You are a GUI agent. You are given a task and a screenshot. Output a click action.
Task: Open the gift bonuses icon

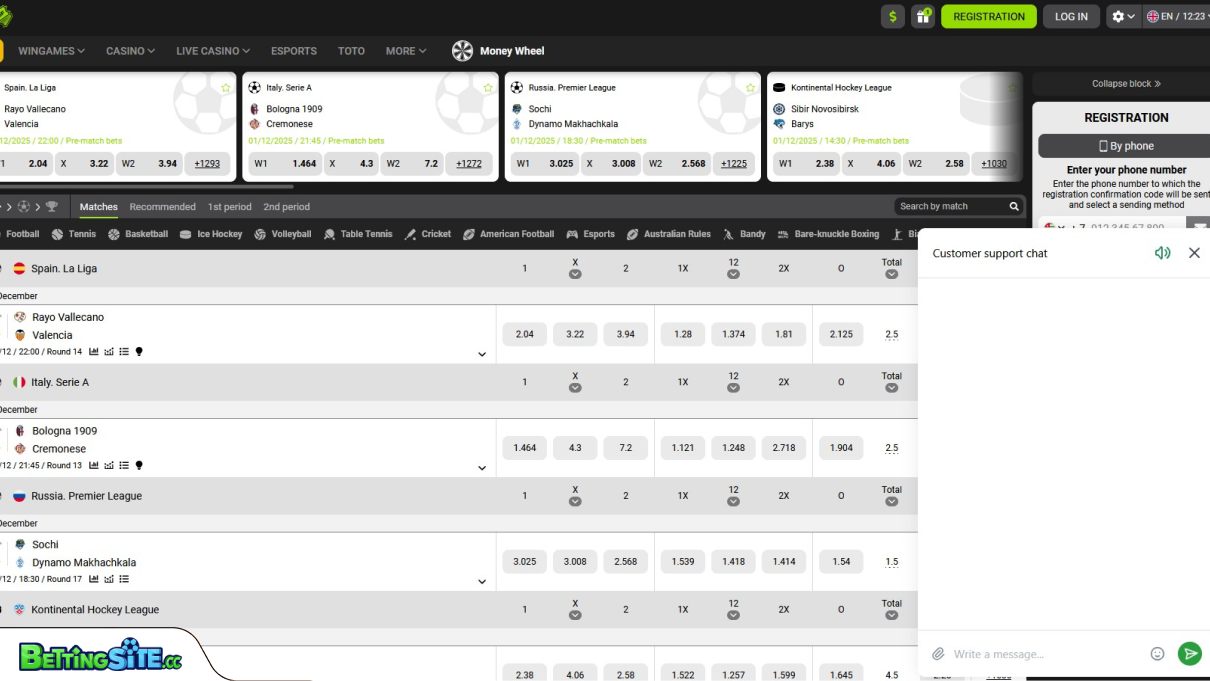923,16
